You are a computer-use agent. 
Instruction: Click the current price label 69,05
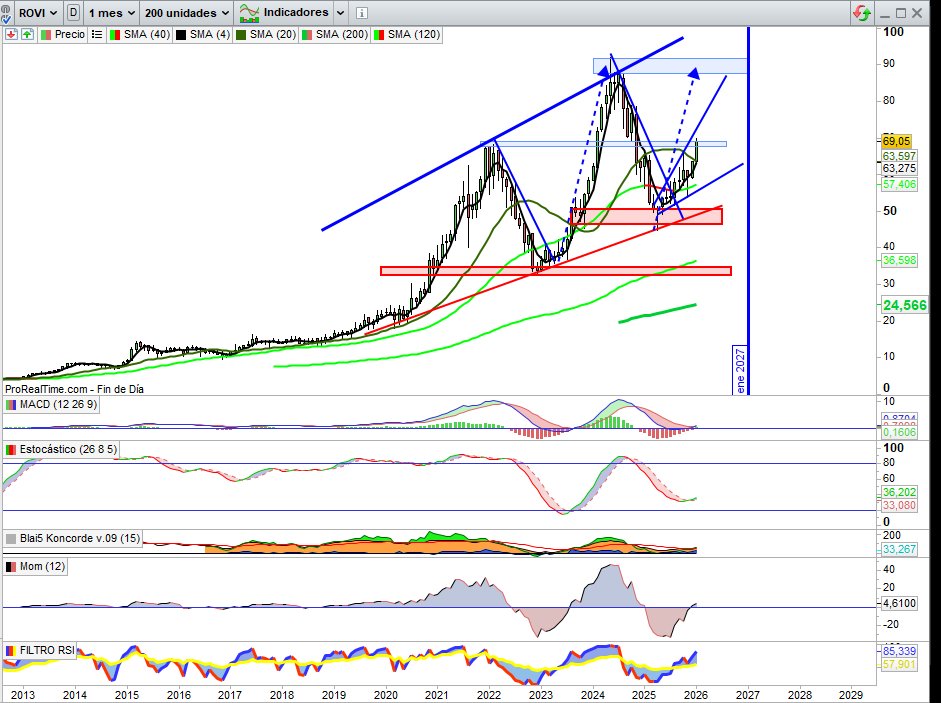point(897,142)
